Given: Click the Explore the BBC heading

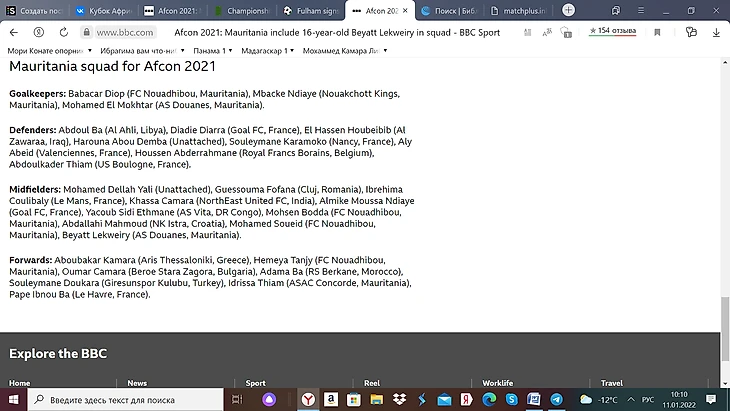Looking at the screenshot, I should (x=58, y=353).
